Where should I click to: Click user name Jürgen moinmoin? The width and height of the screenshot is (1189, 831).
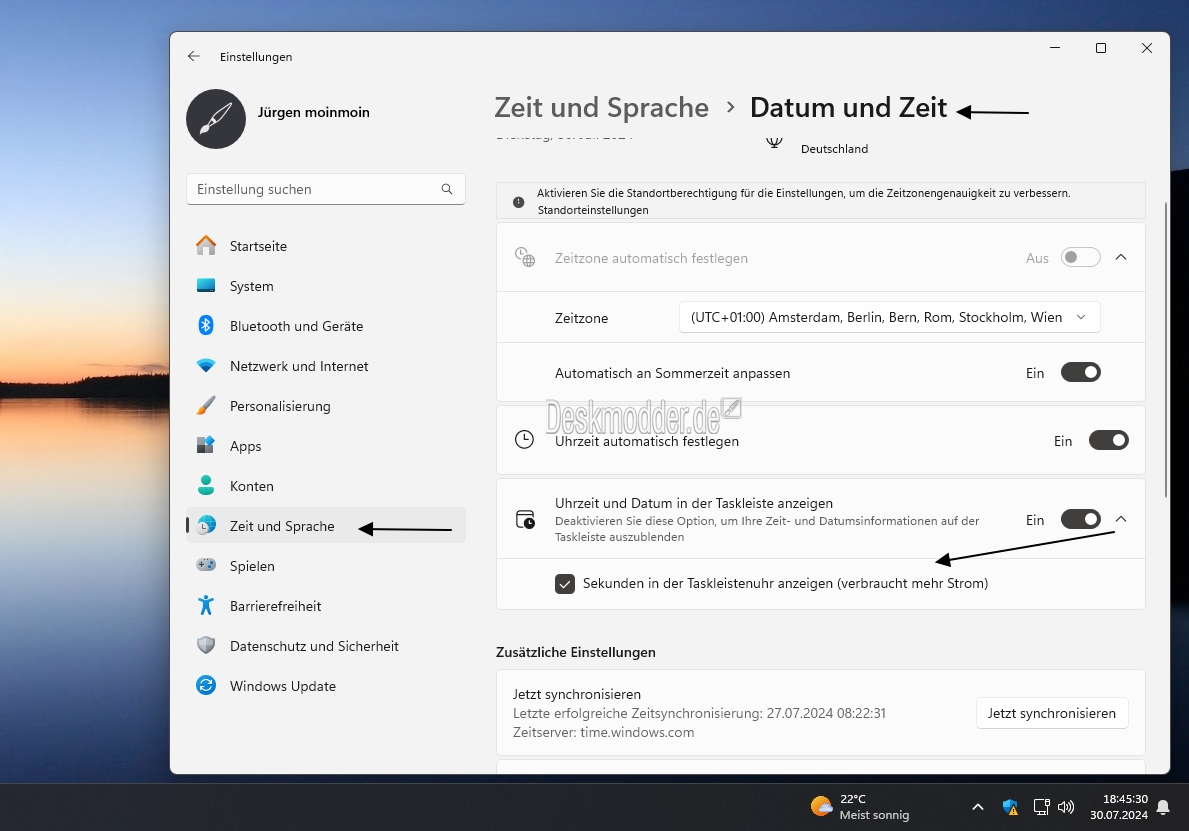314,112
